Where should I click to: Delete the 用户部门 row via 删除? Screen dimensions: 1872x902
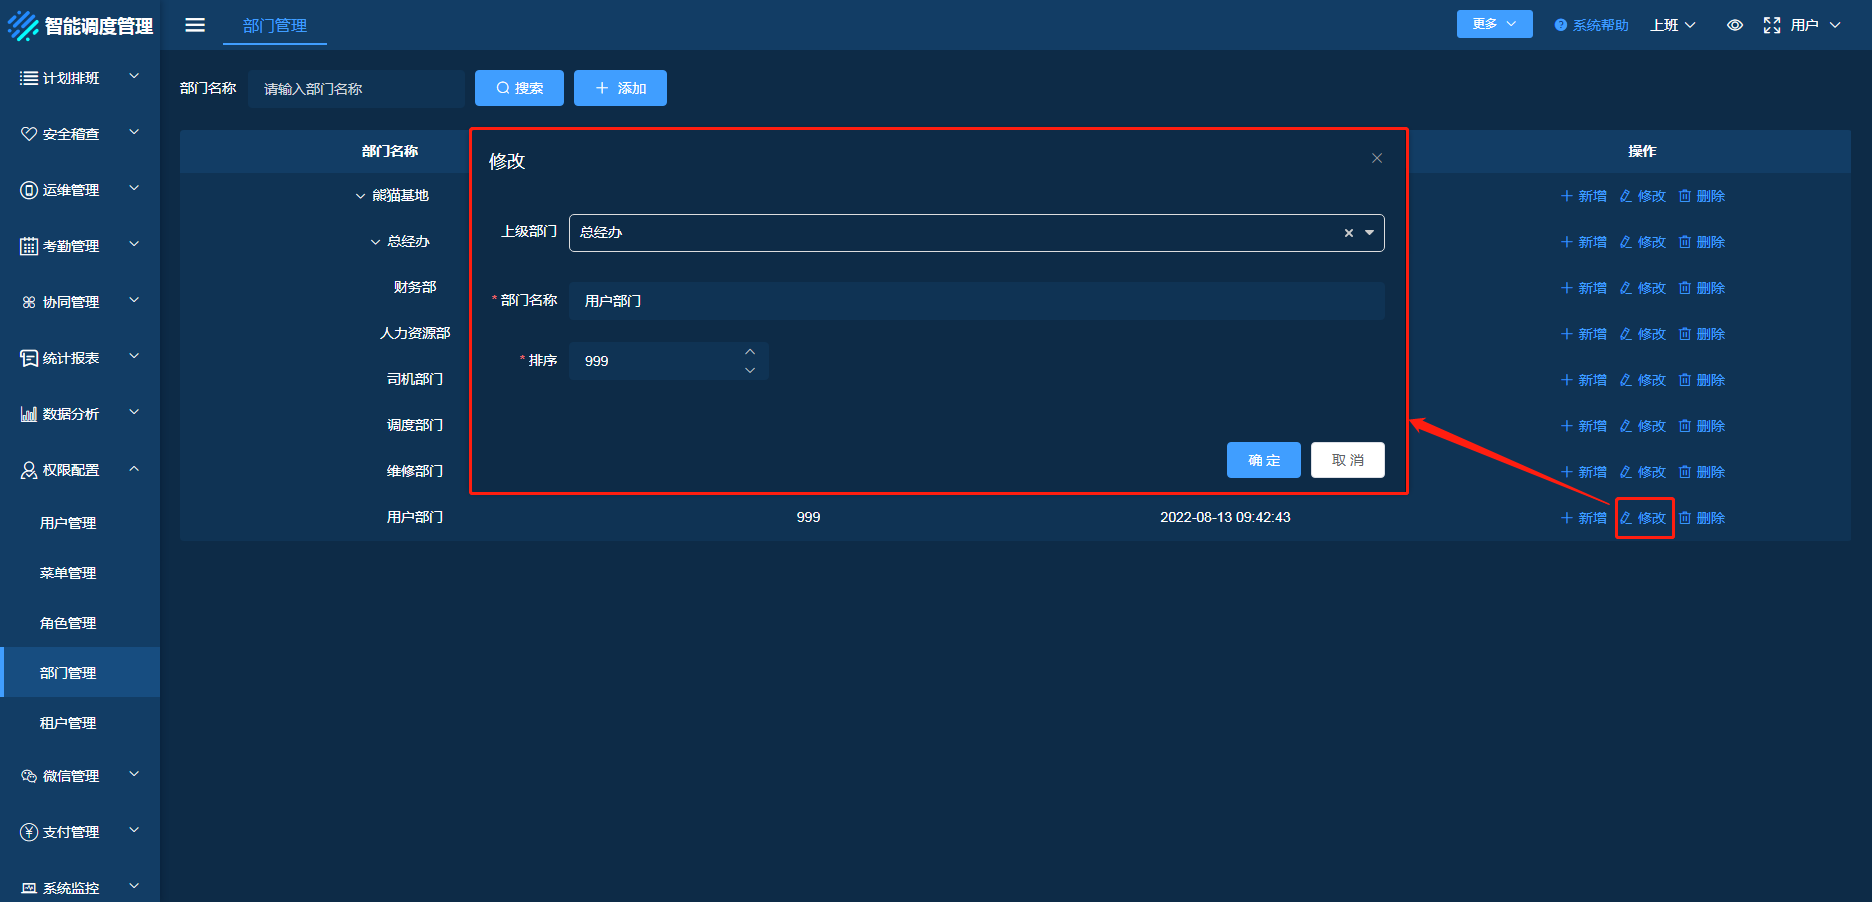1702,518
